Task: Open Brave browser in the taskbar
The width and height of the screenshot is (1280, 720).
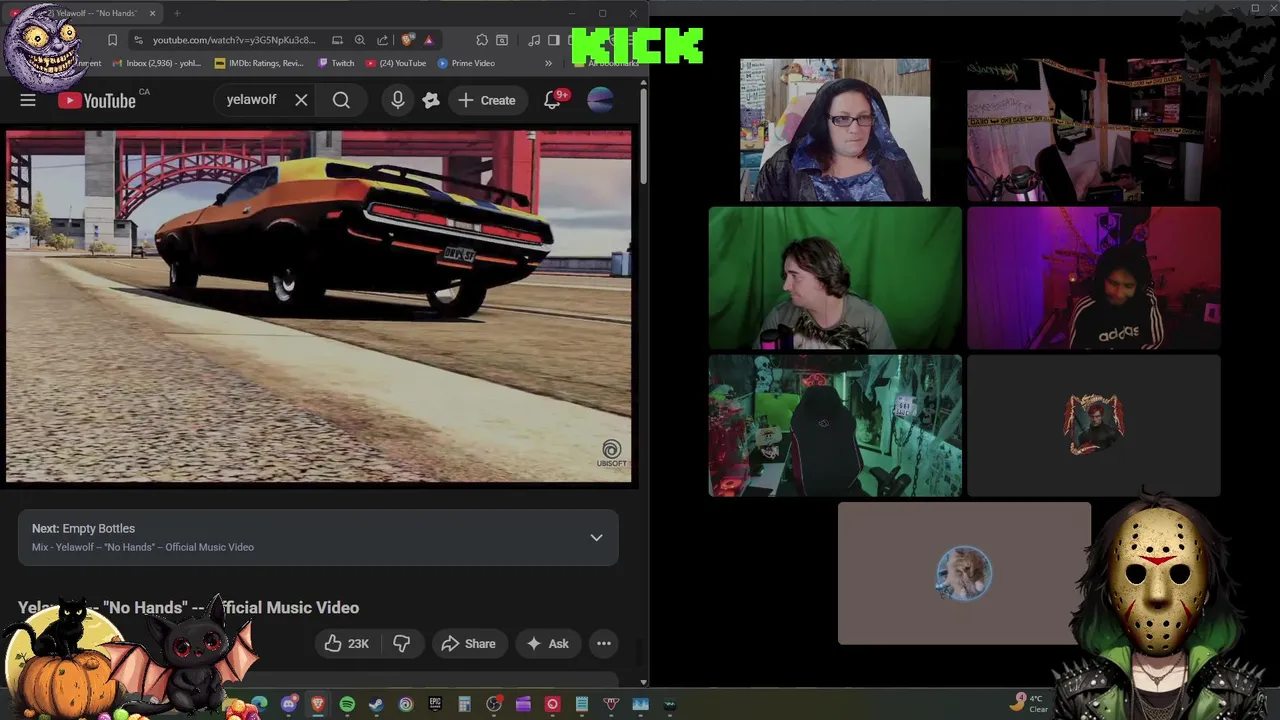Action: pos(318,704)
